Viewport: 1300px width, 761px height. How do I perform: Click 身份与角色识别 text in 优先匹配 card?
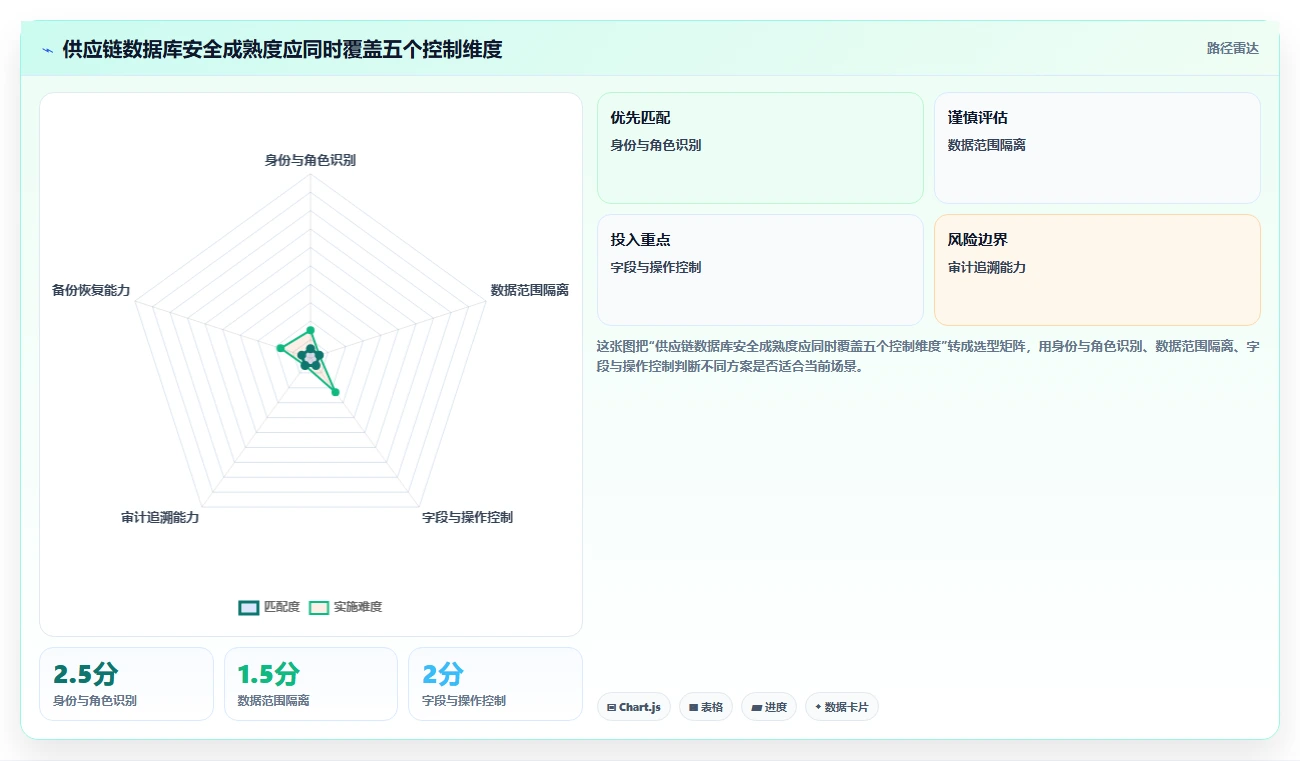coord(656,145)
